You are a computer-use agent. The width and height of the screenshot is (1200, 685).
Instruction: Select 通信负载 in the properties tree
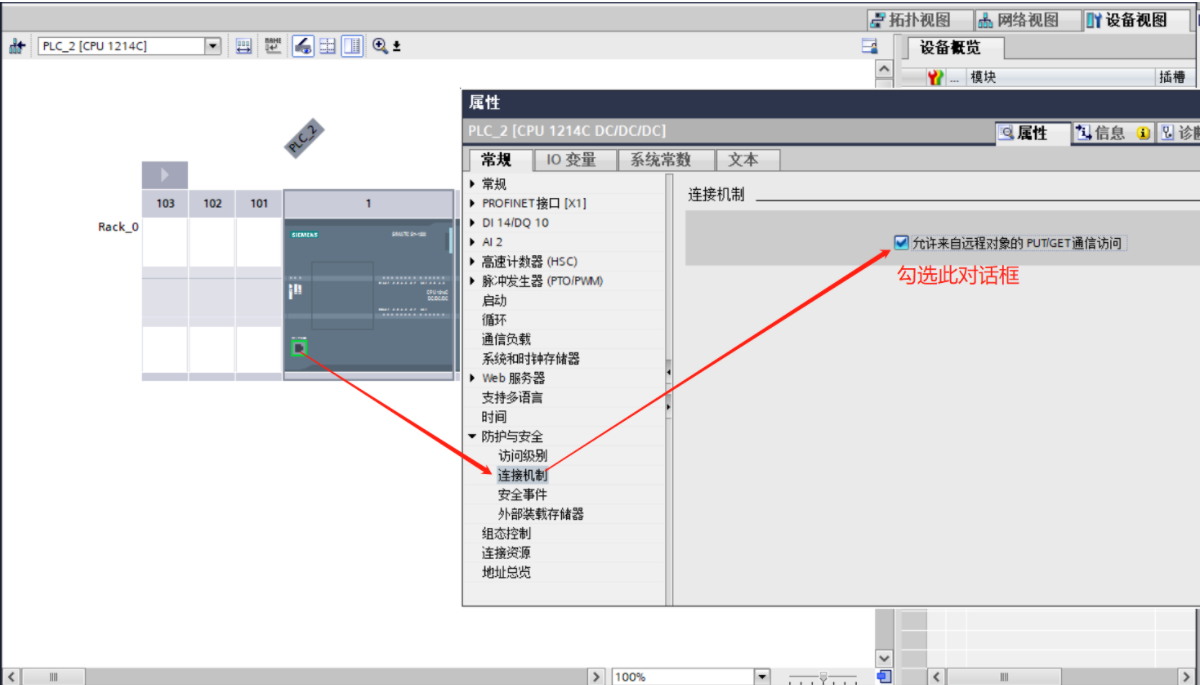(506, 339)
